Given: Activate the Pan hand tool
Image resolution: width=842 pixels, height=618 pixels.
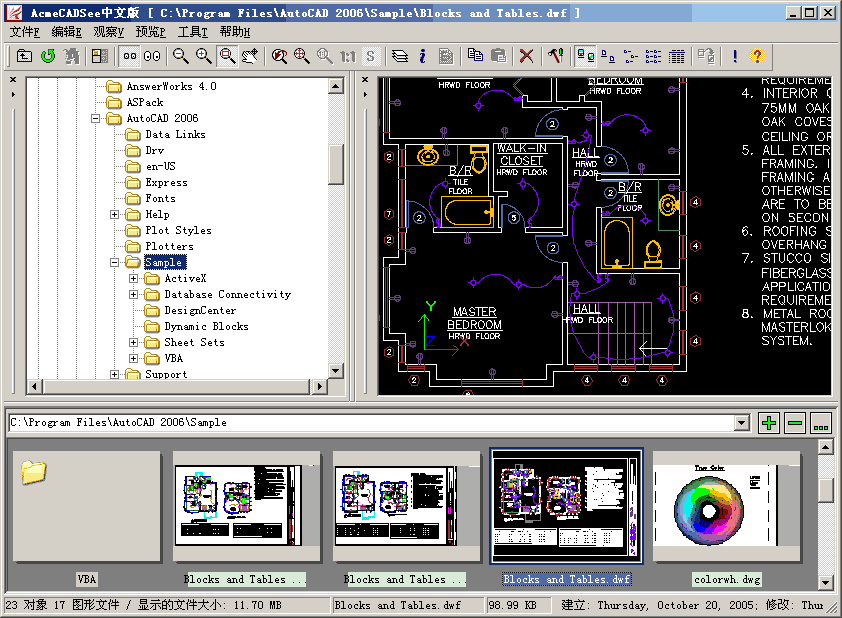Looking at the screenshot, I should click(250, 56).
